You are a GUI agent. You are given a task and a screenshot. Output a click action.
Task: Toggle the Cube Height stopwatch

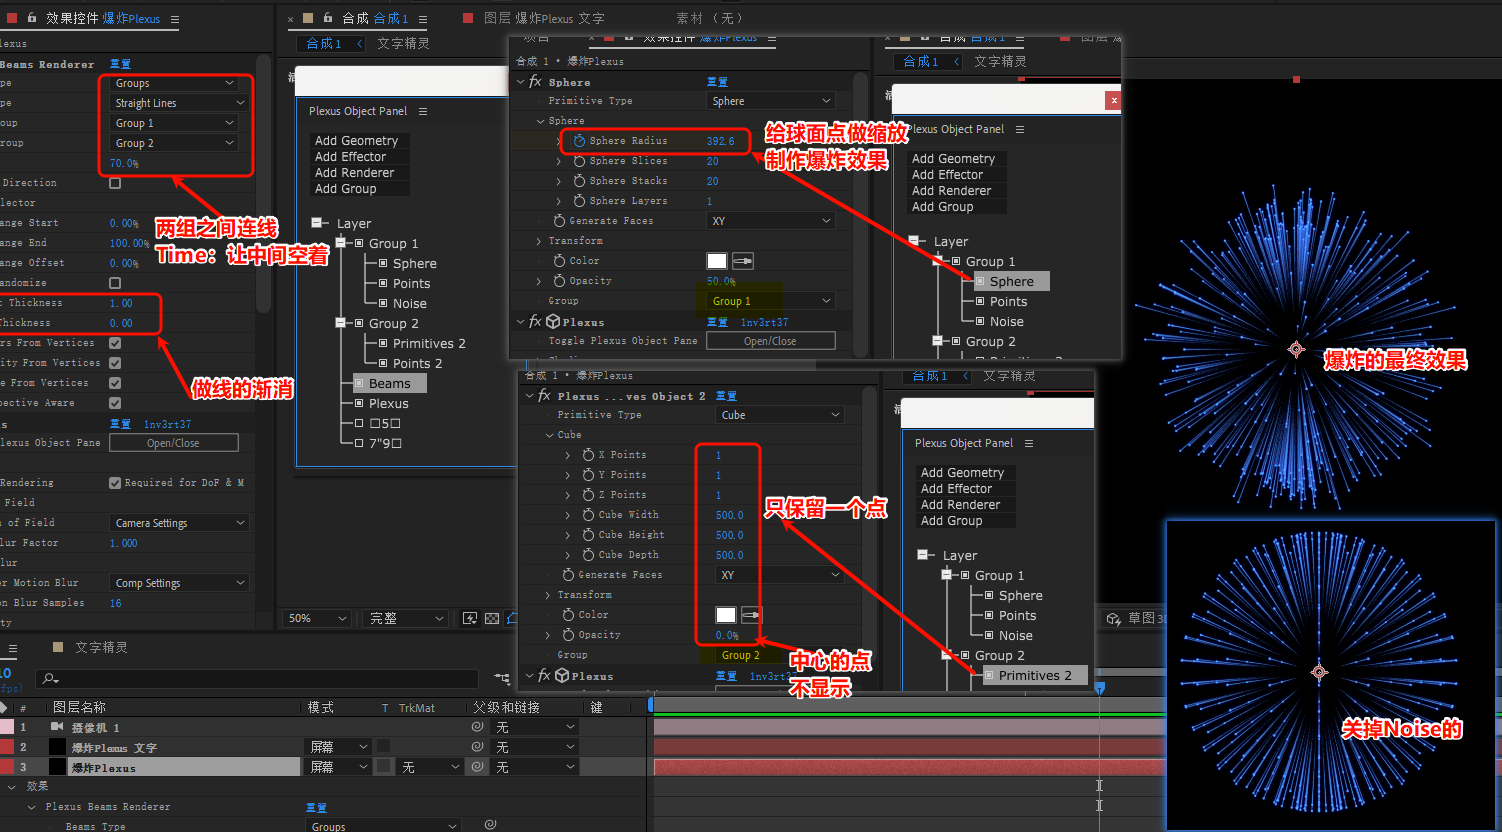pos(588,535)
